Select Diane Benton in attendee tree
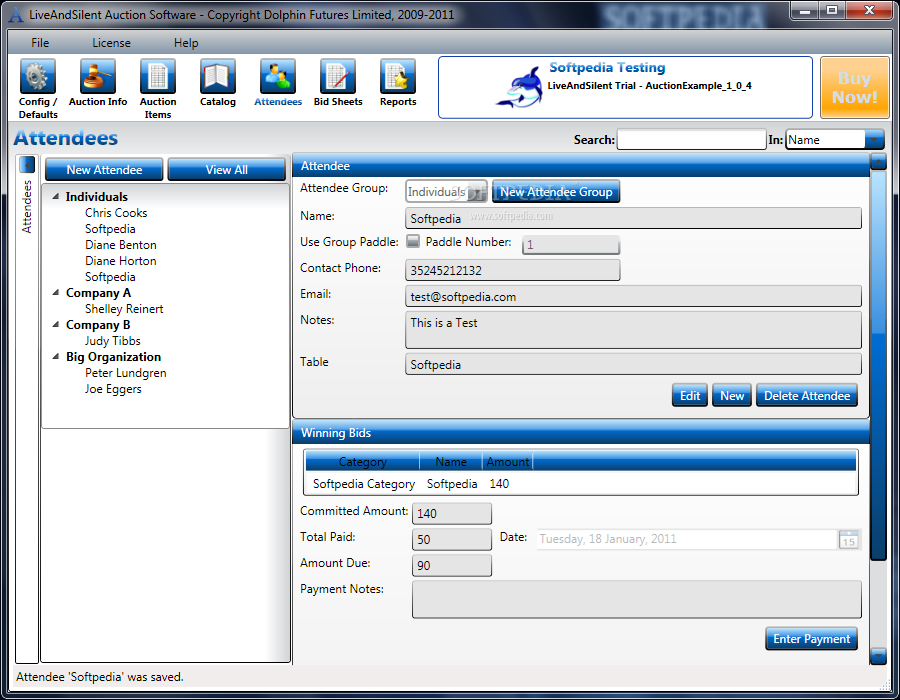Viewport: 900px width, 700px height. click(x=121, y=245)
